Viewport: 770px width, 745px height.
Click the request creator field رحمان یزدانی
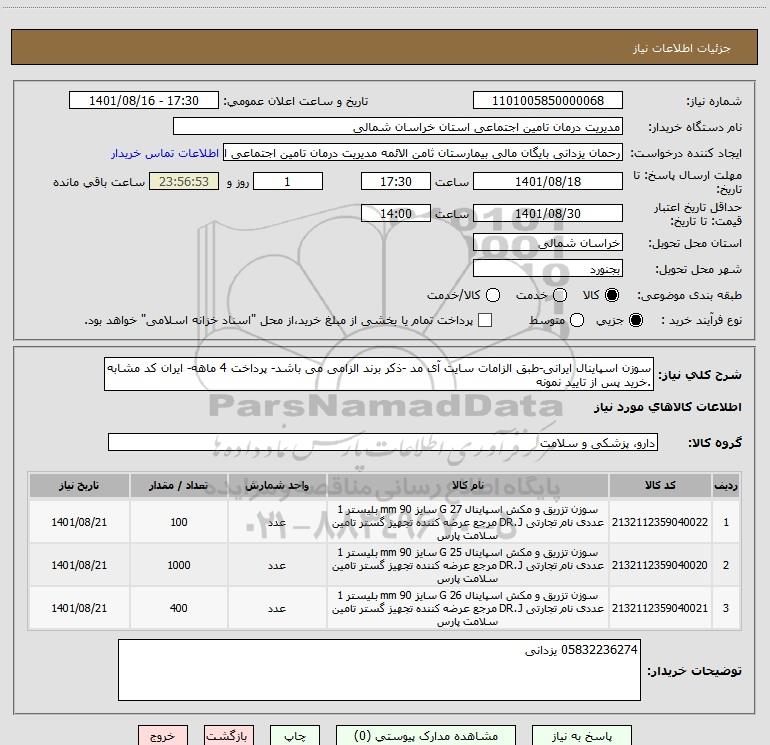click(x=423, y=152)
